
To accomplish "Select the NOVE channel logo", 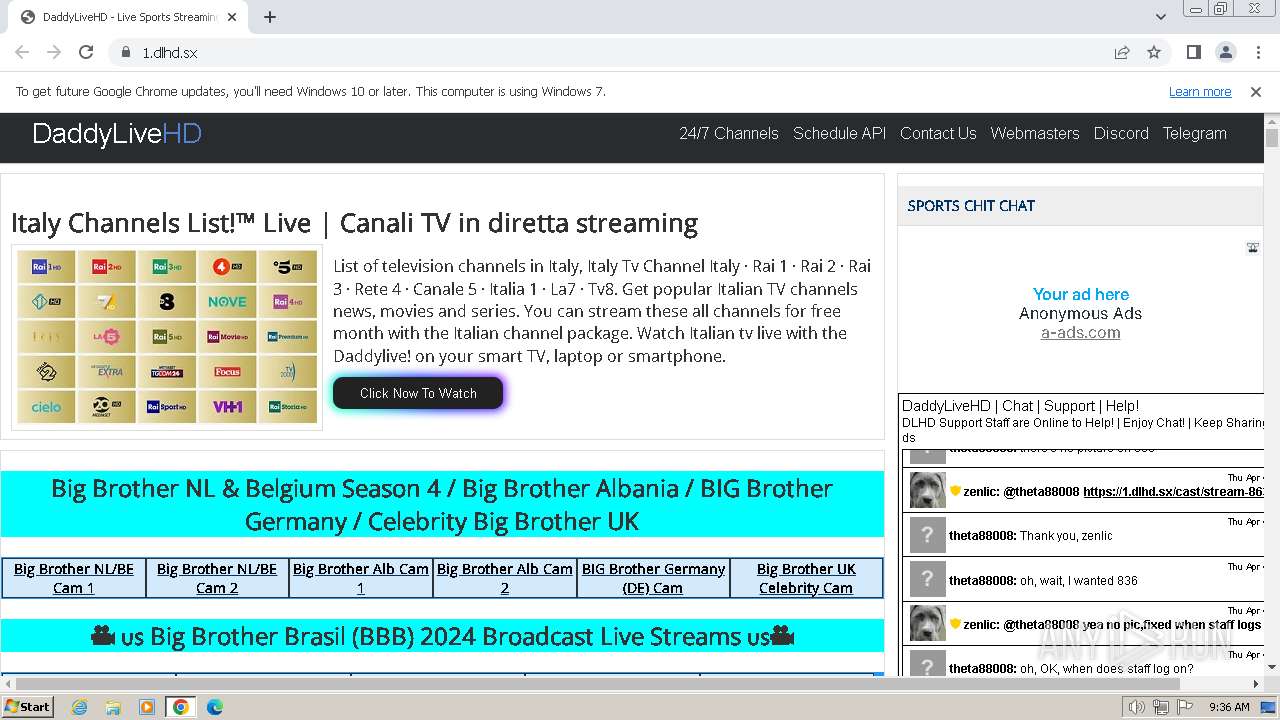I will pyautogui.click(x=227, y=302).
